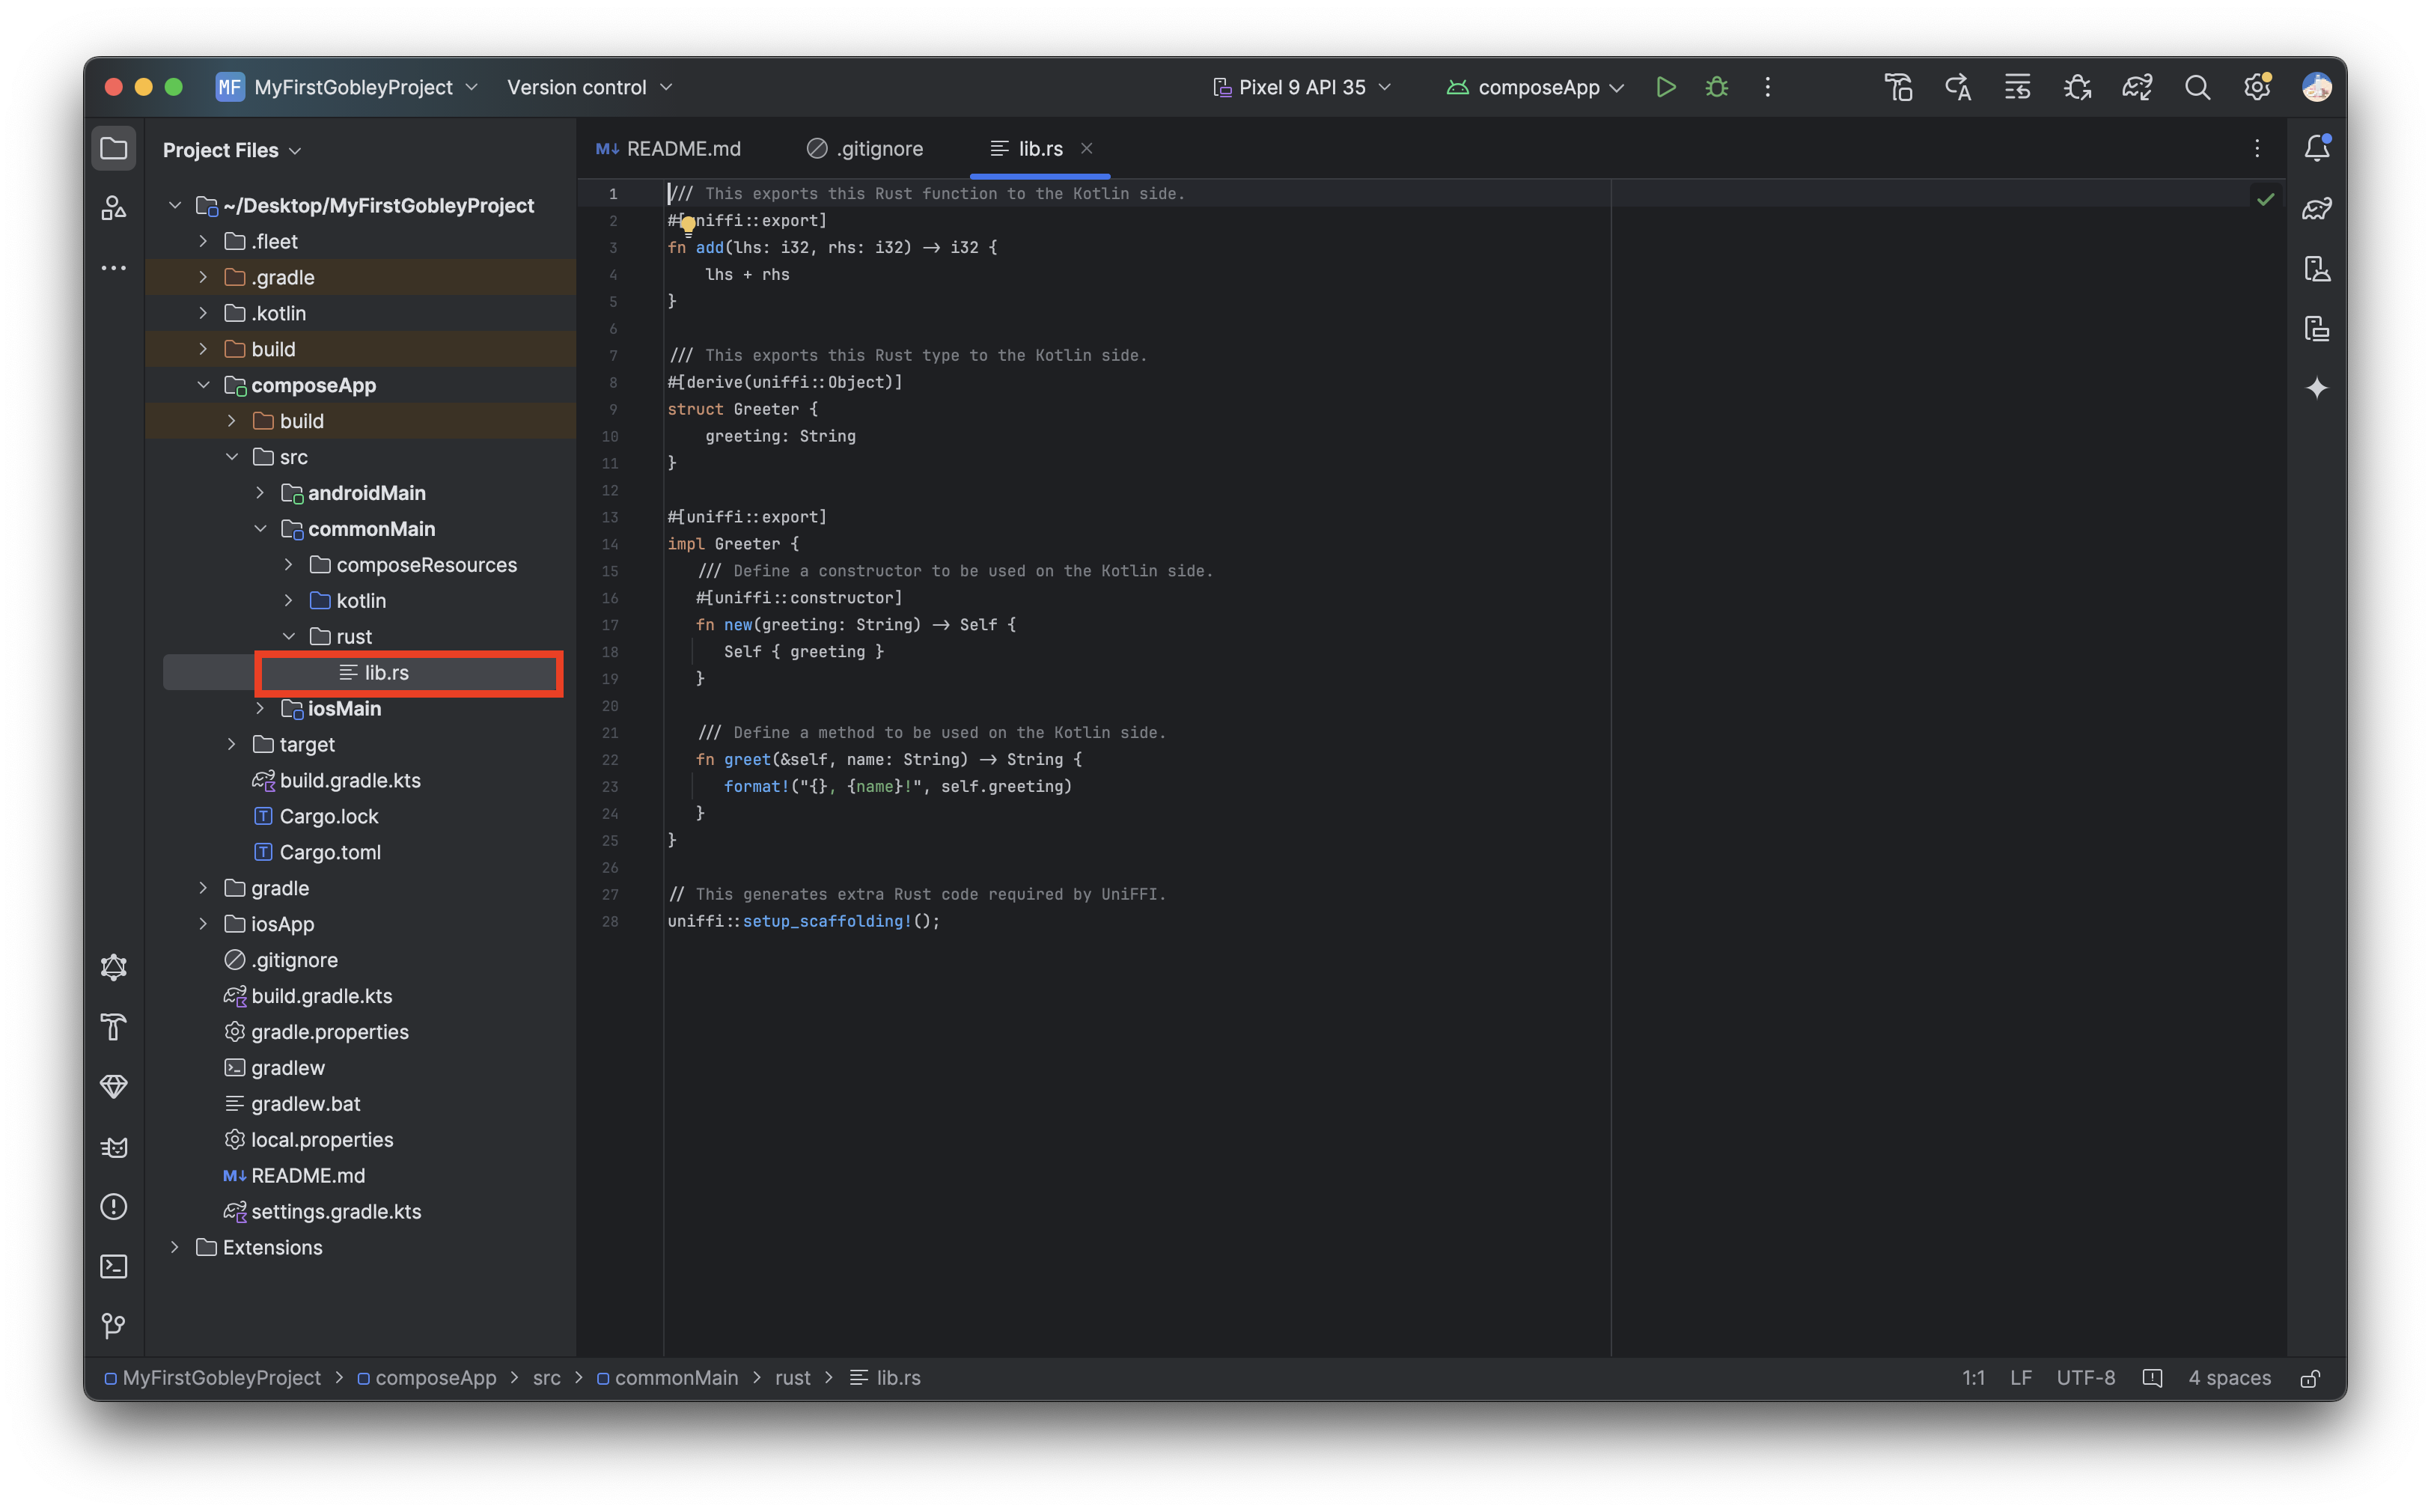Toggle read-only lock in status bar
The image size is (2431, 1512).
tap(2310, 1378)
